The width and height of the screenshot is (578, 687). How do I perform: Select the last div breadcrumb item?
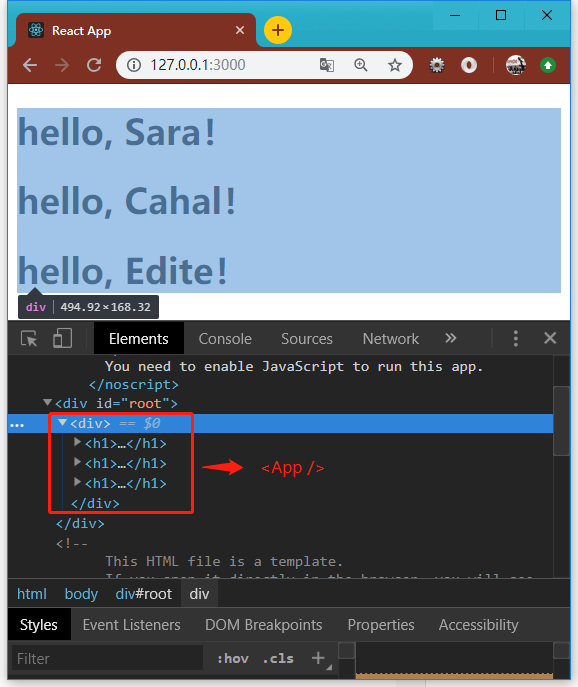[199, 594]
